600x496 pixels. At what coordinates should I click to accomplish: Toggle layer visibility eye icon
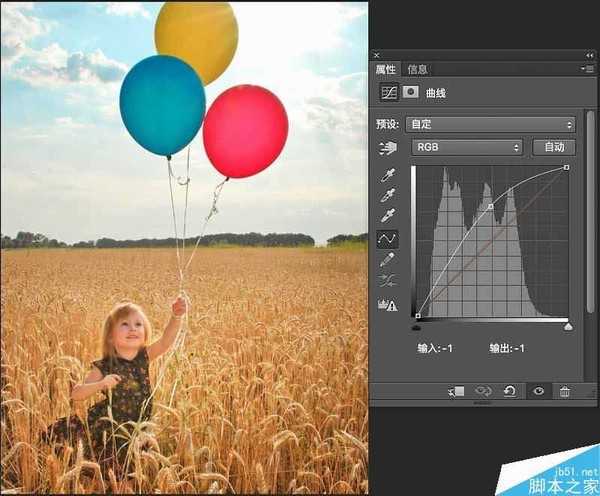[x=538, y=391]
